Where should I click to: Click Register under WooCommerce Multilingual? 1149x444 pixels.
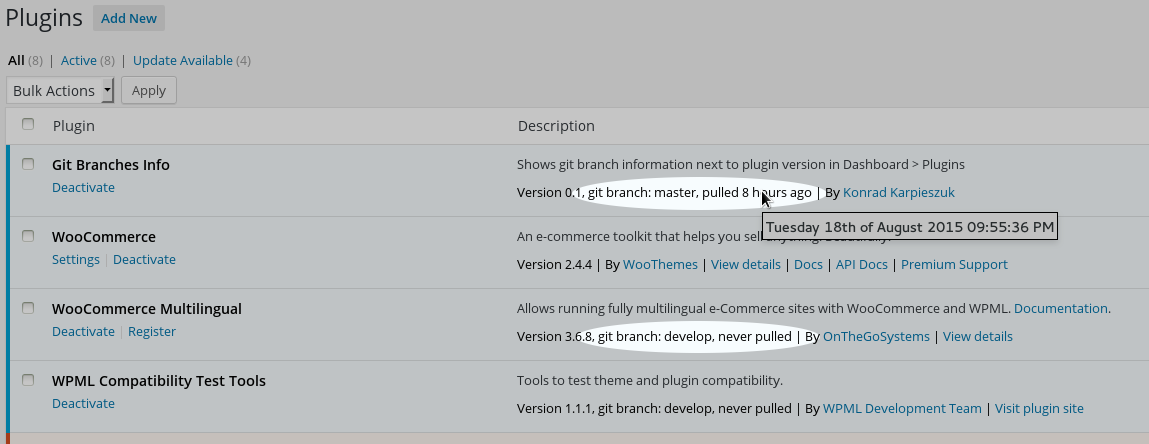[152, 331]
